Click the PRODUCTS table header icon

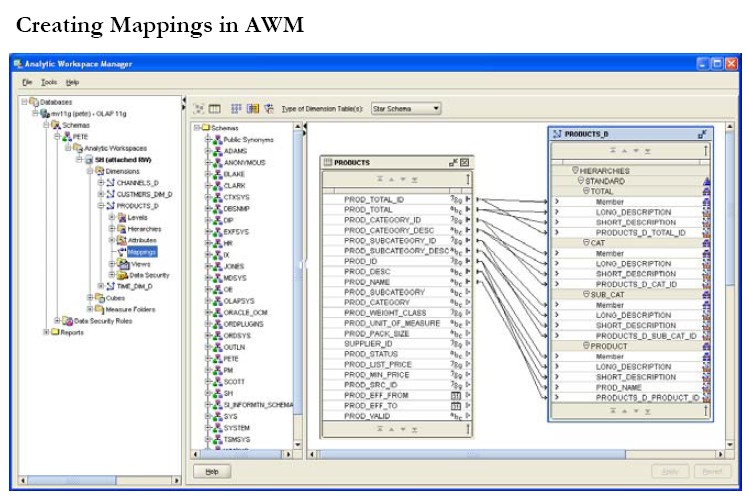tap(326, 162)
